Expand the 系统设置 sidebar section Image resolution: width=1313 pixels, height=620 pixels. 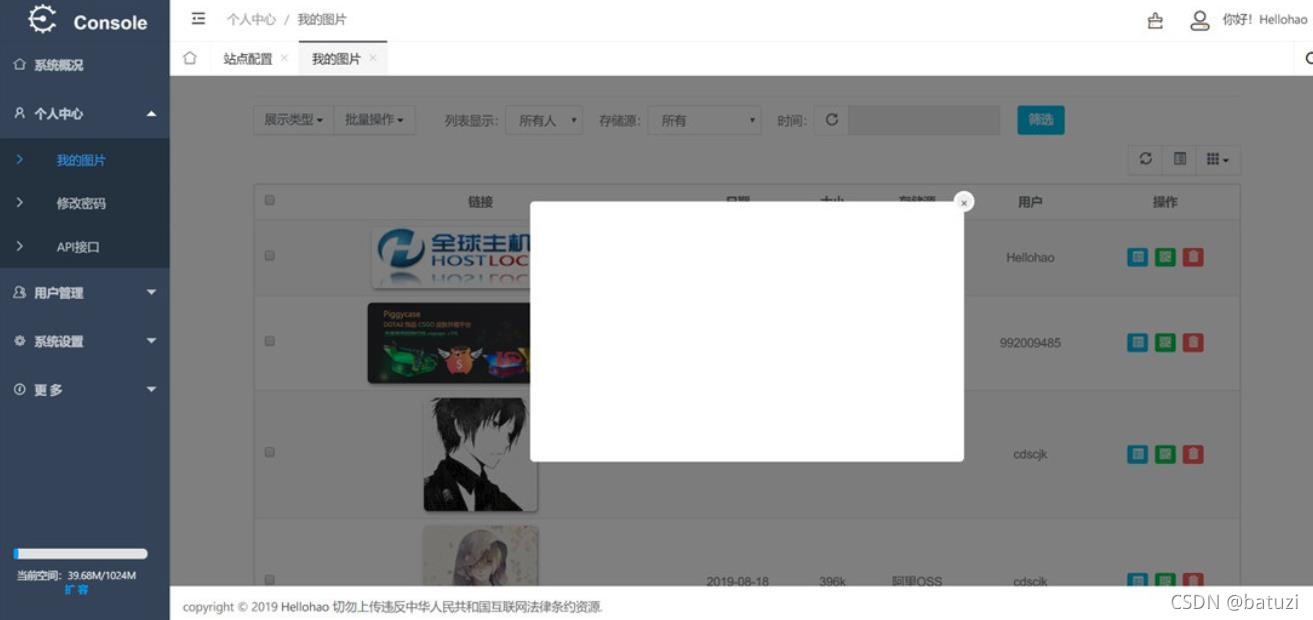click(85, 341)
